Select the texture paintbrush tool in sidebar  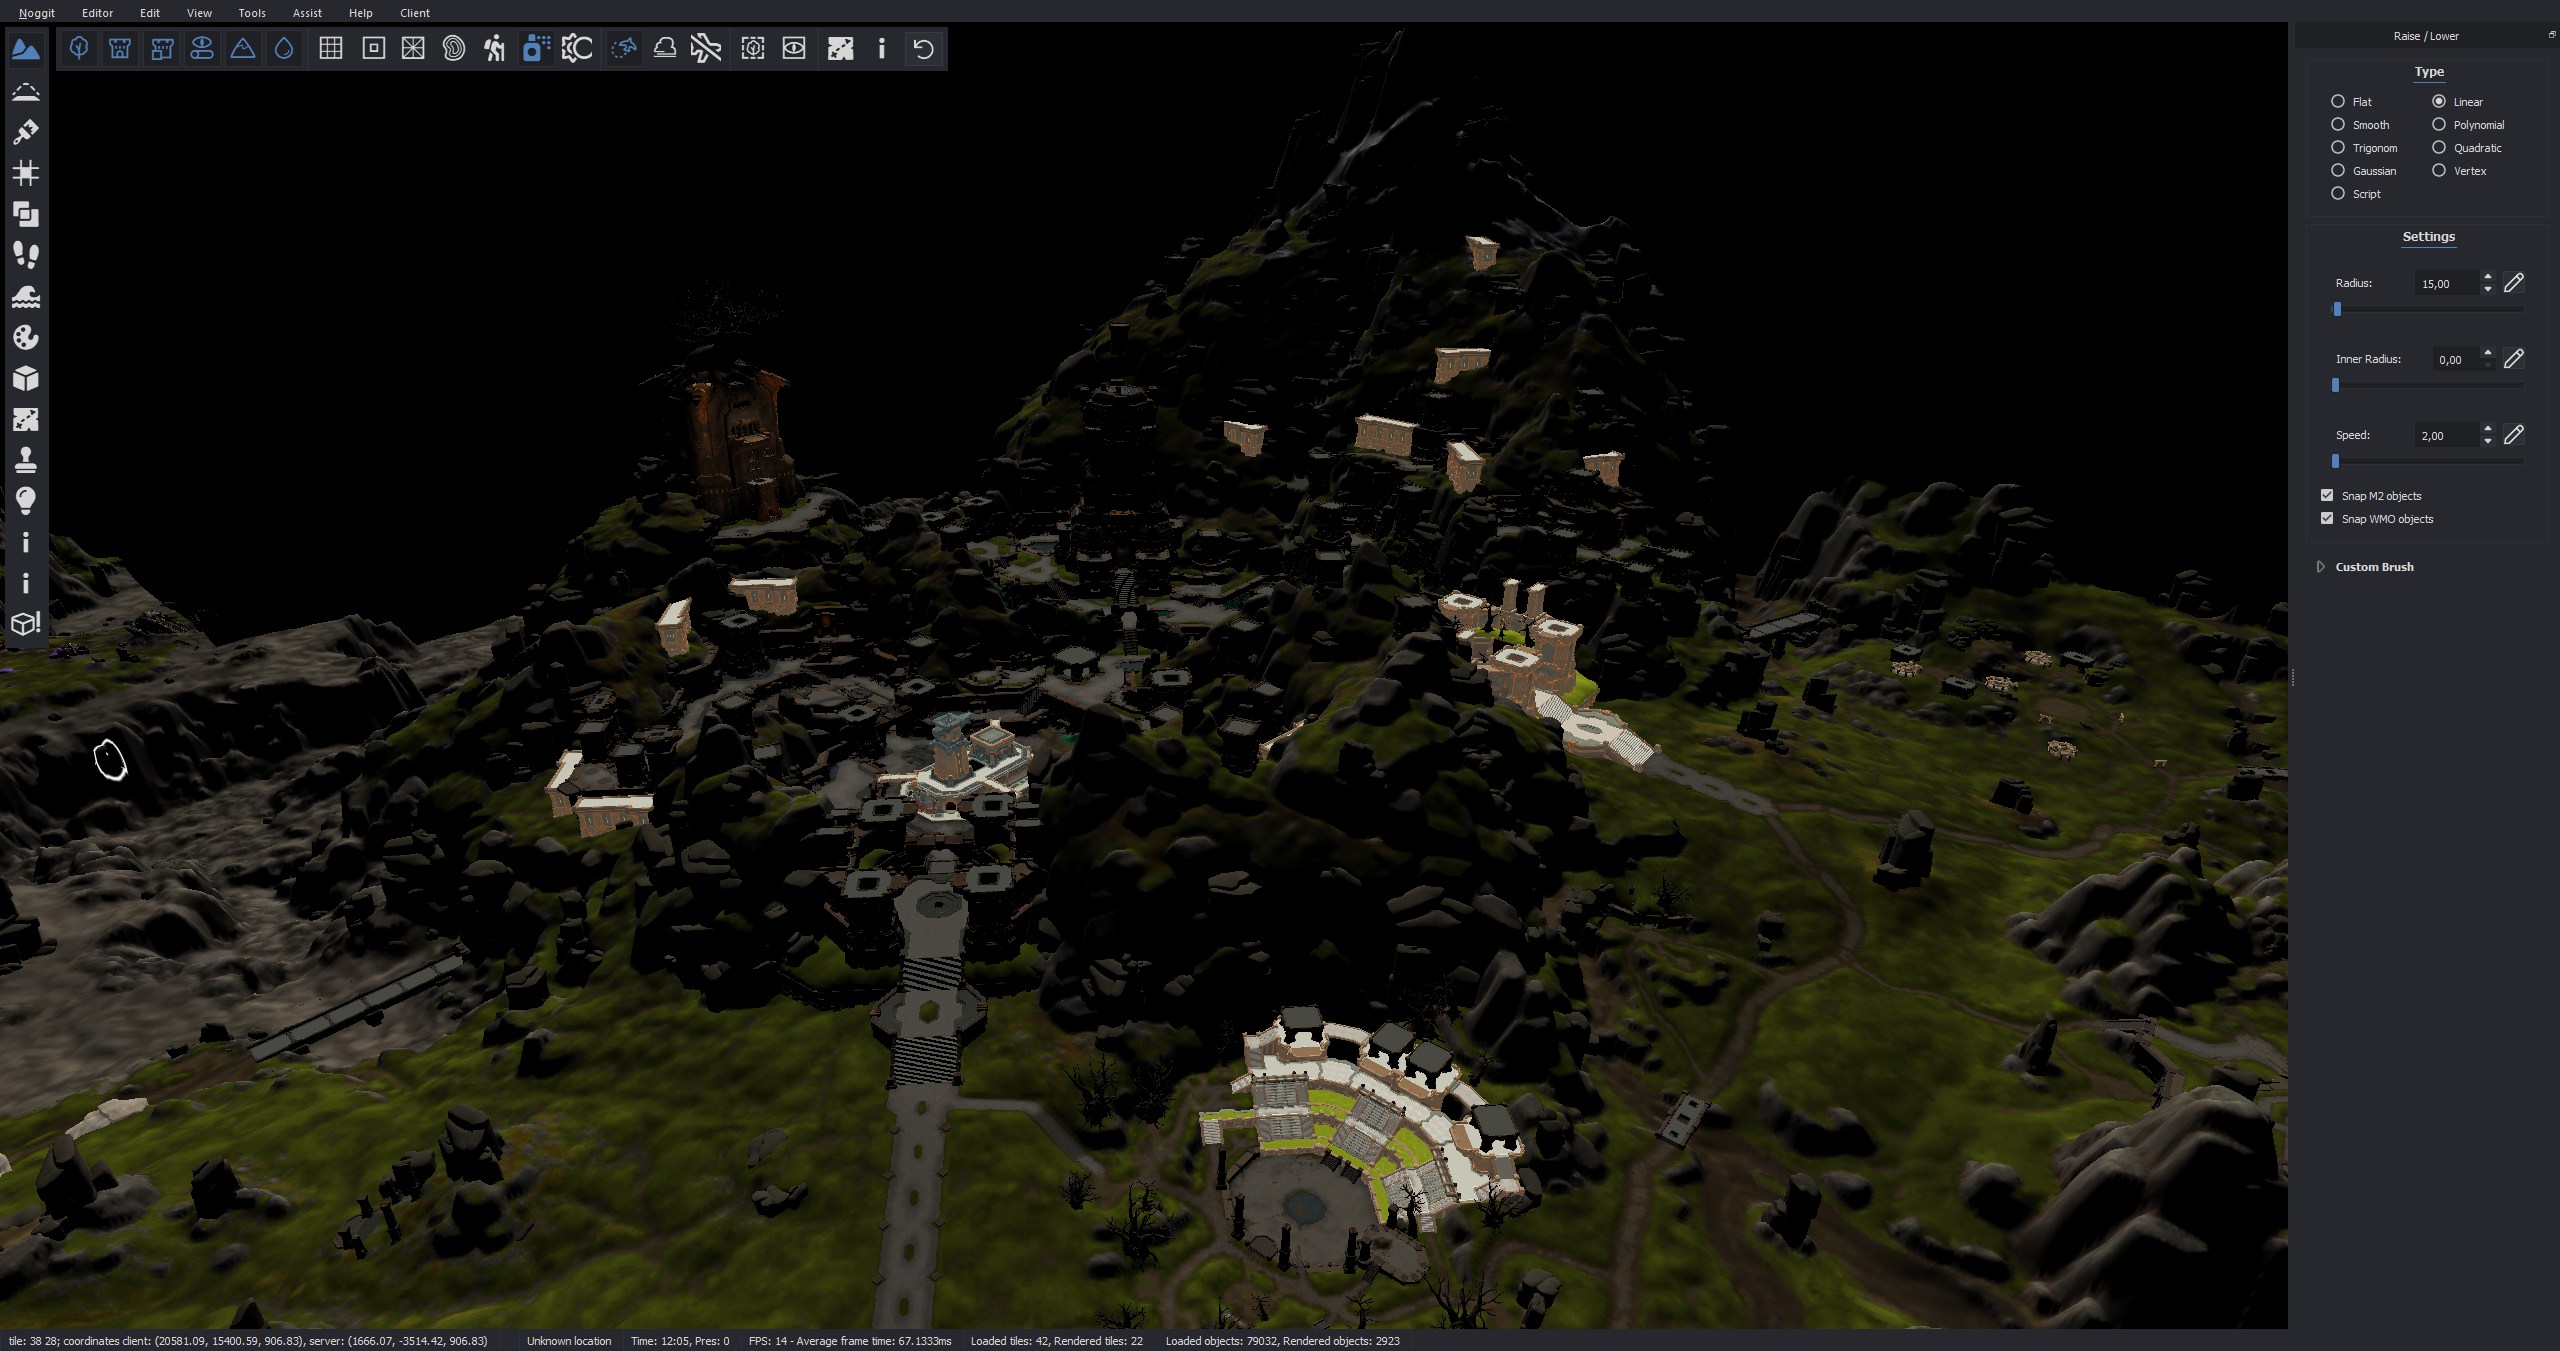click(x=26, y=132)
